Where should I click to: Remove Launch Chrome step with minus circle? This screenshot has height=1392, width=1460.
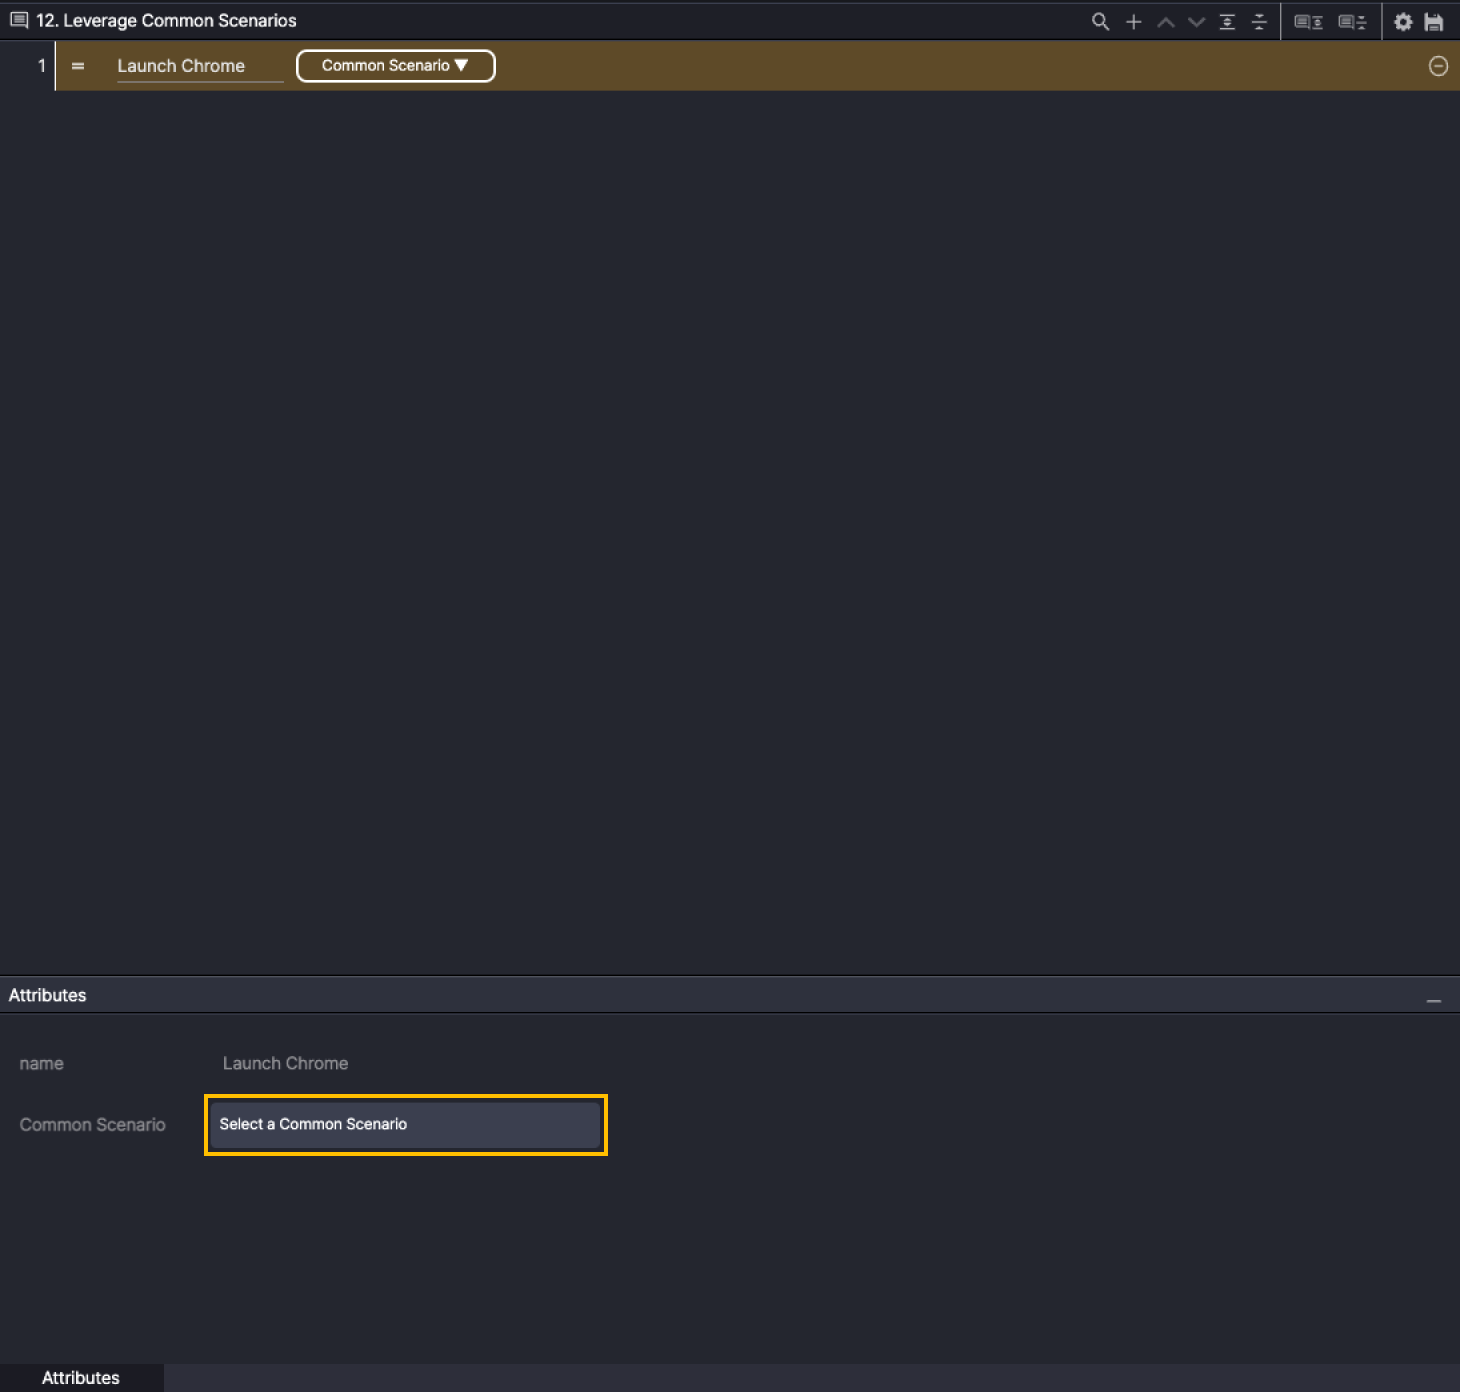click(1438, 66)
